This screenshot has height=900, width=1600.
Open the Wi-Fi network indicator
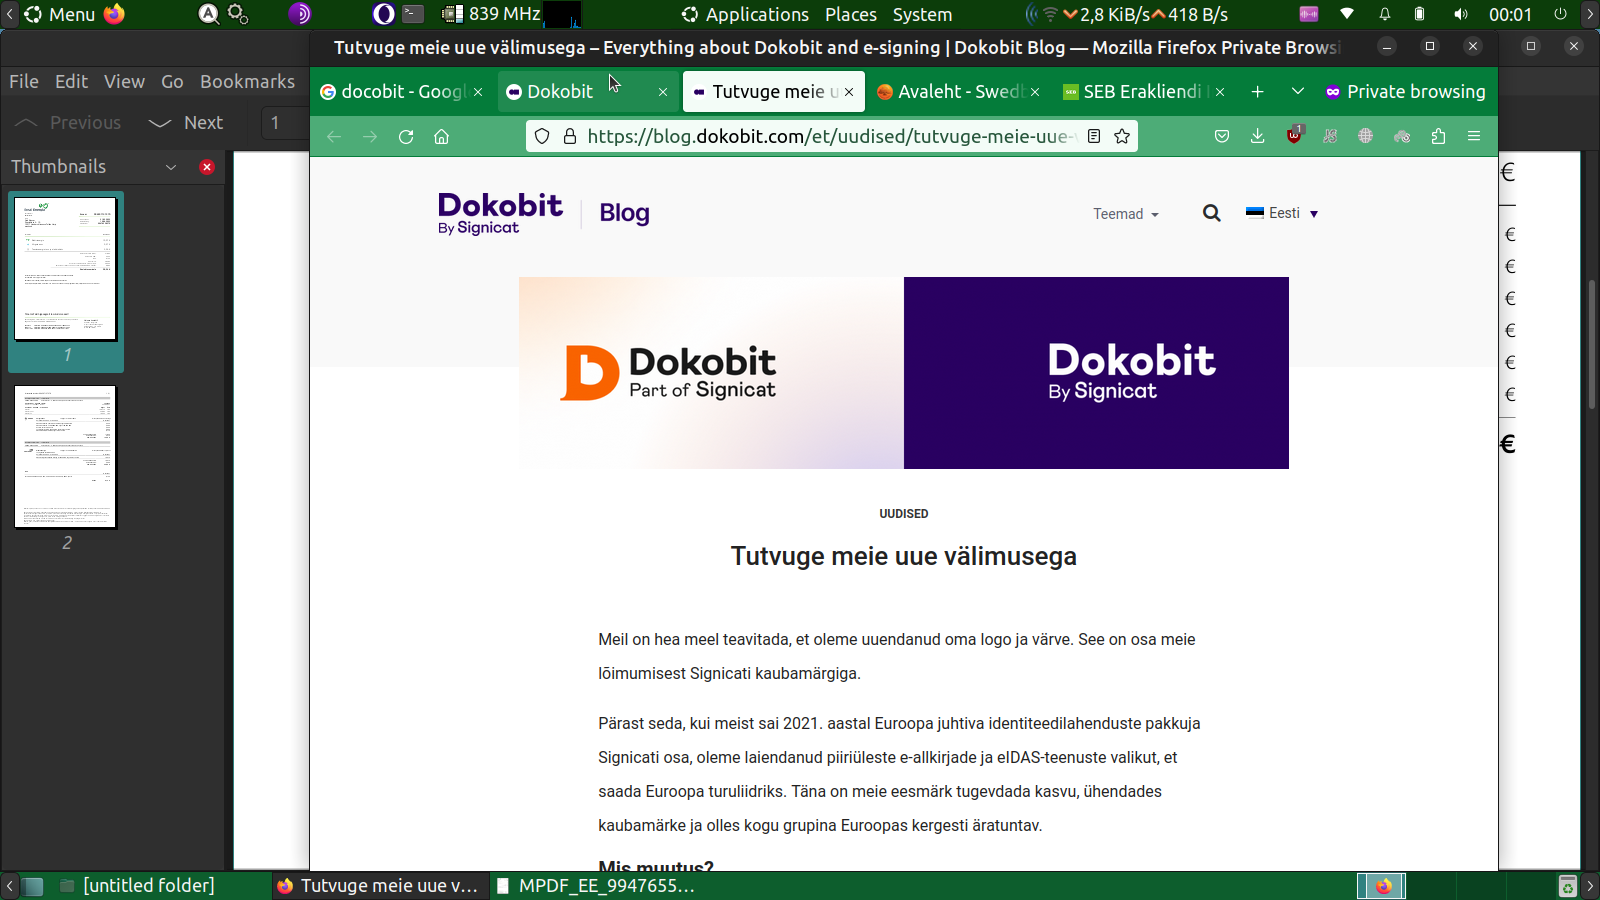1347,14
